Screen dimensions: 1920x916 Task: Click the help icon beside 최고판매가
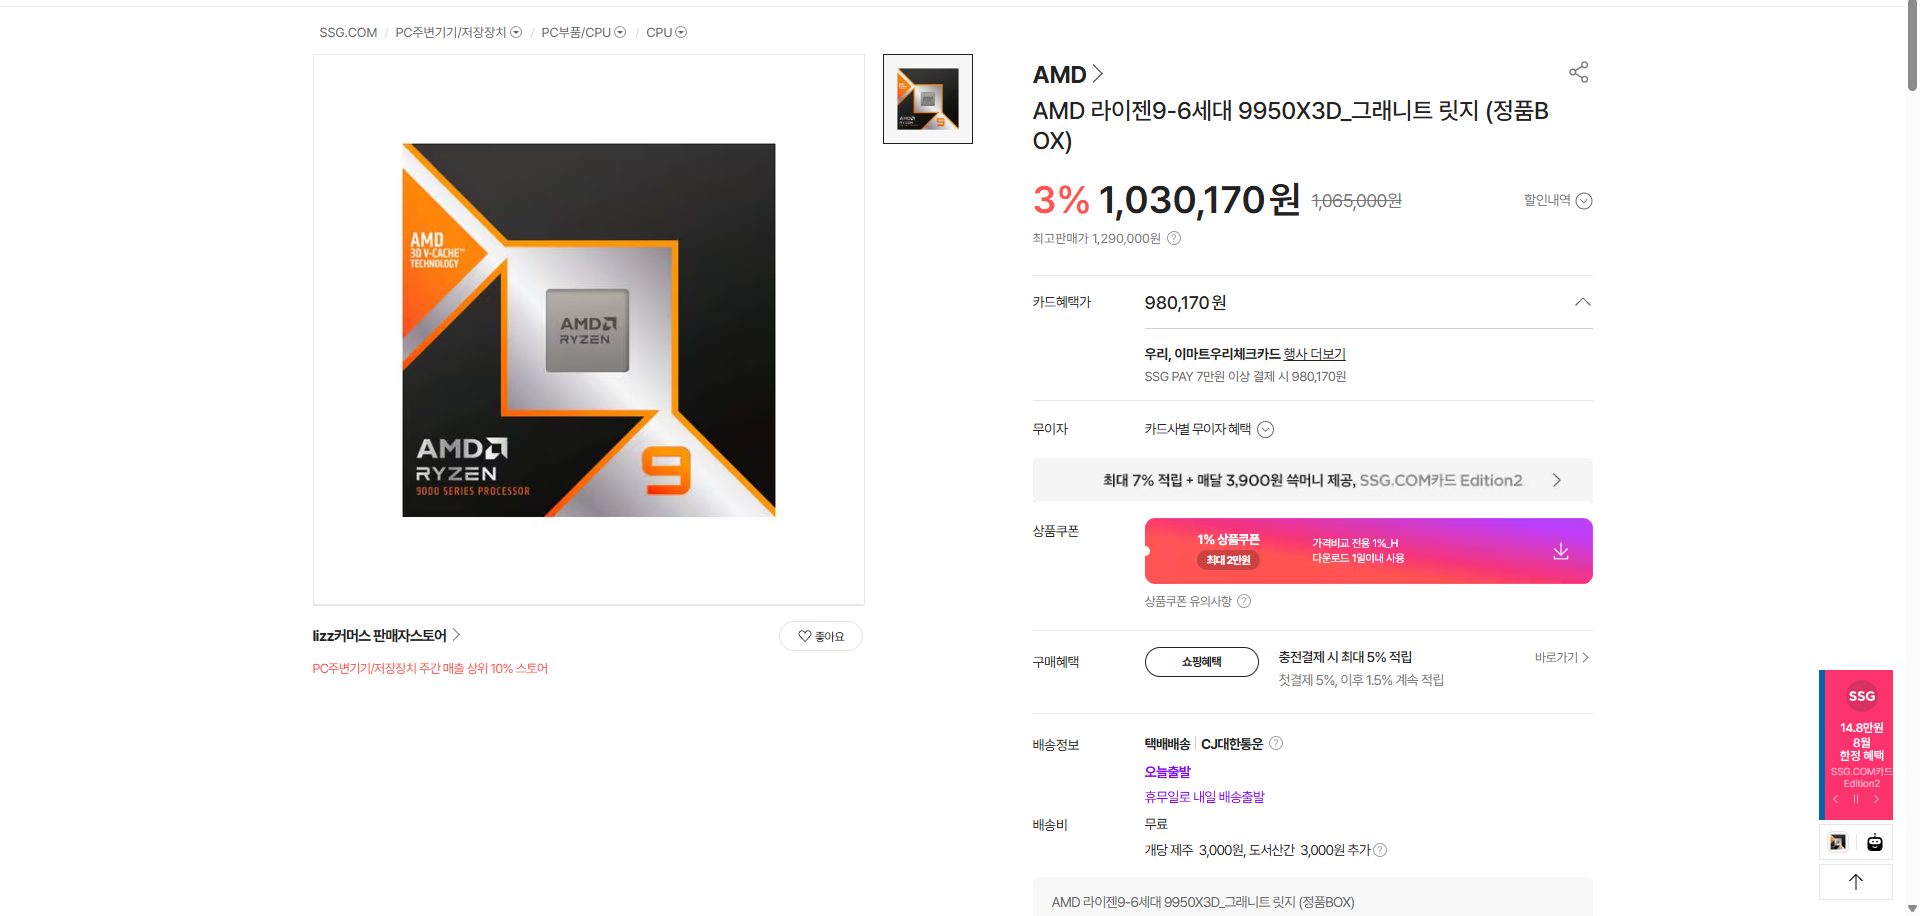(x=1174, y=238)
